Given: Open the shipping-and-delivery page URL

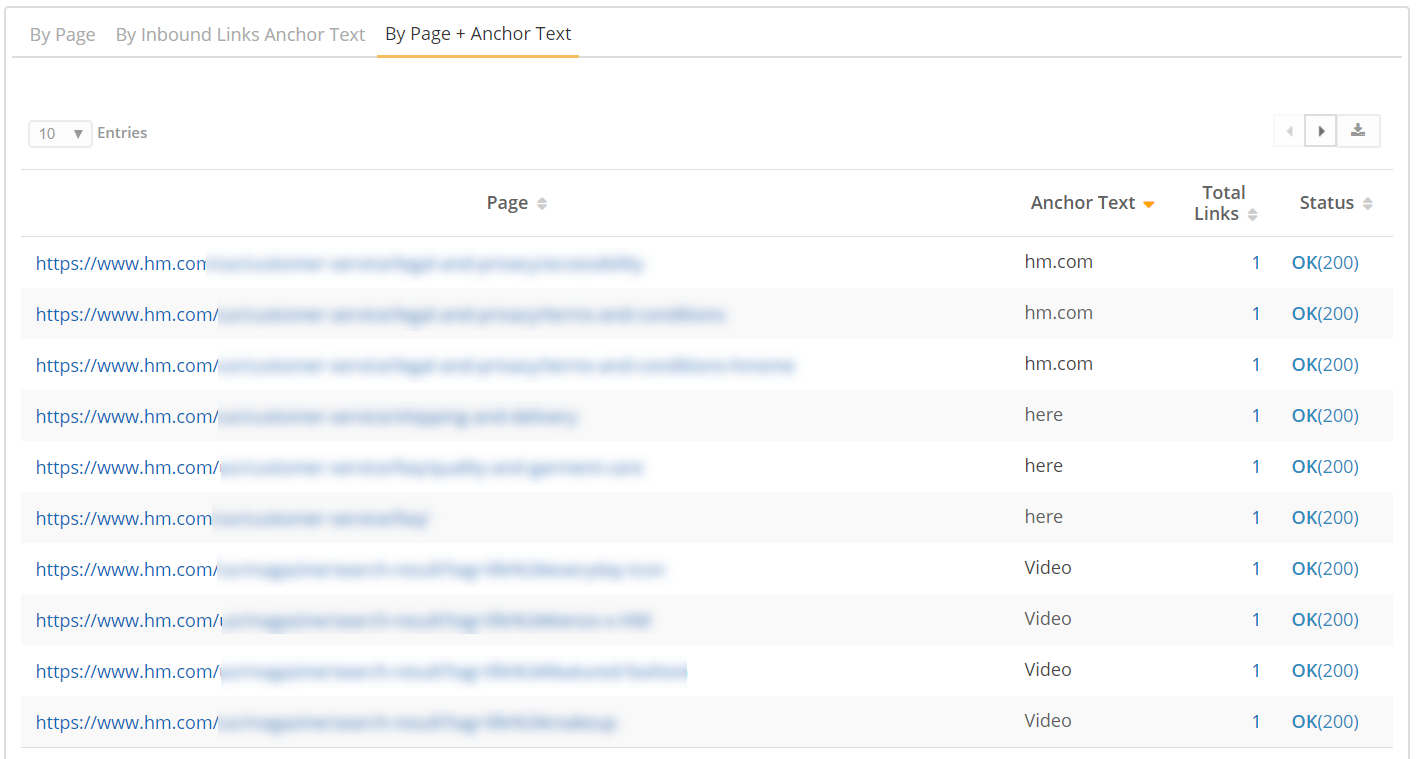Looking at the screenshot, I should click(305, 415).
